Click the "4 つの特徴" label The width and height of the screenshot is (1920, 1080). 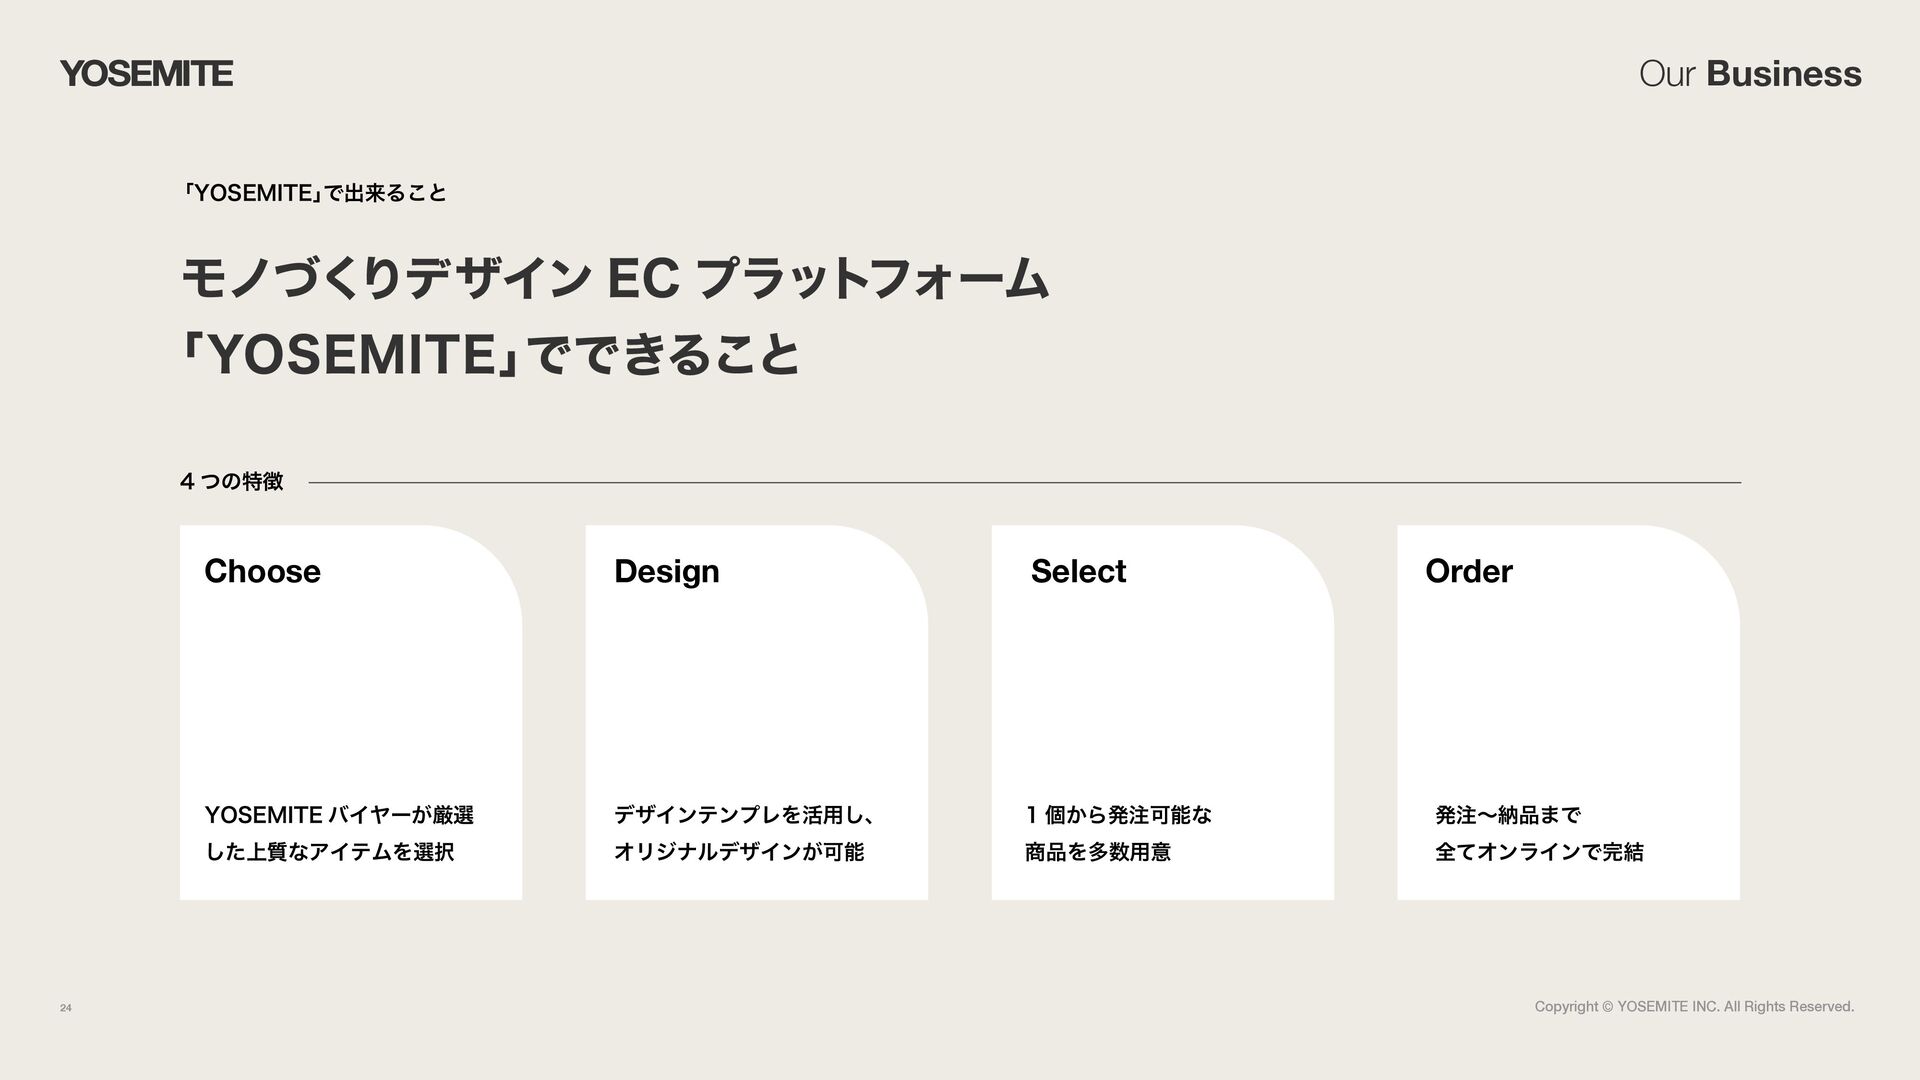pos(232,482)
